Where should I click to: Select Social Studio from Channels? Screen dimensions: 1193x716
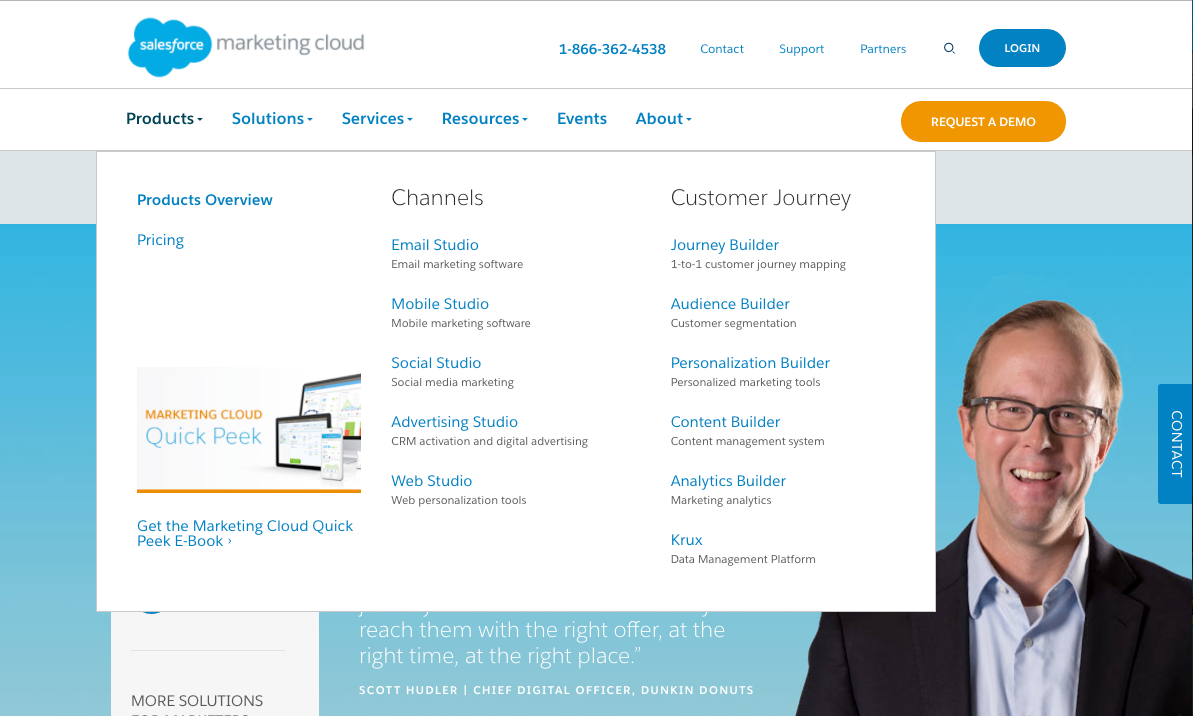[x=436, y=363]
